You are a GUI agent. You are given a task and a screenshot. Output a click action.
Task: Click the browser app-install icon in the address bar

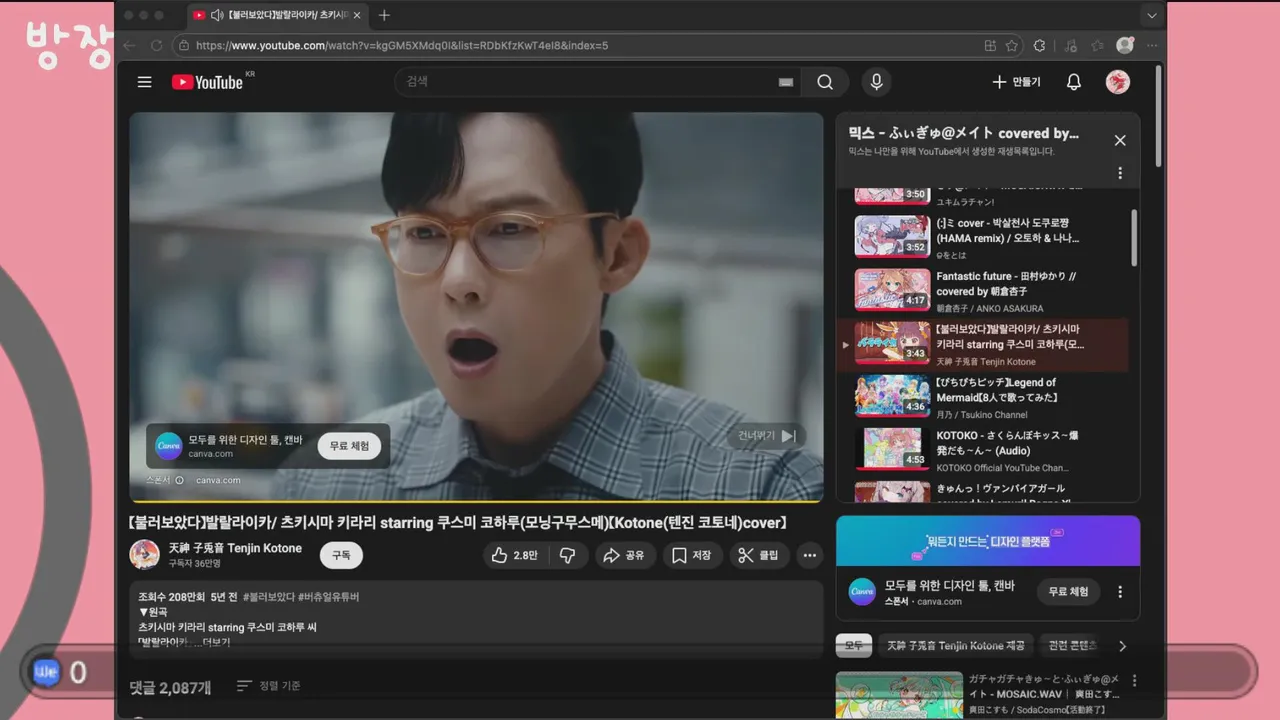click(990, 45)
